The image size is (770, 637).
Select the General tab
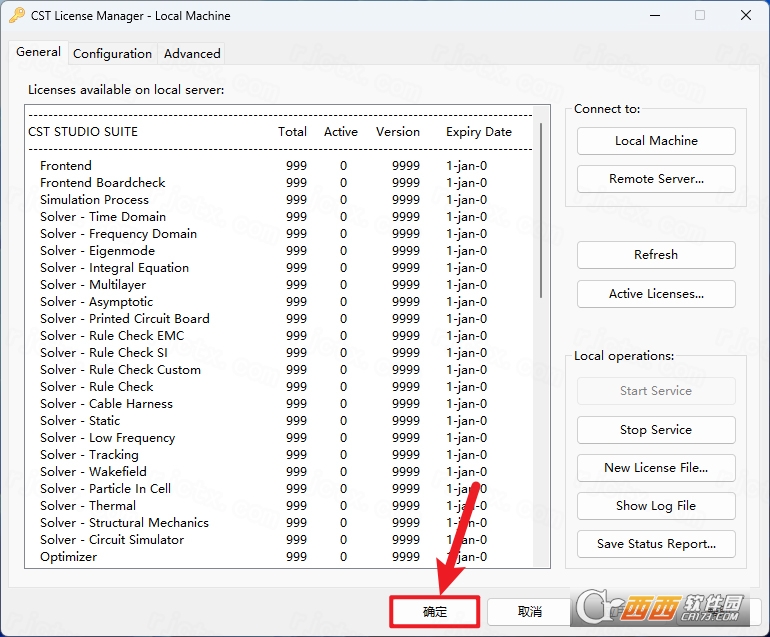[38, 52]
